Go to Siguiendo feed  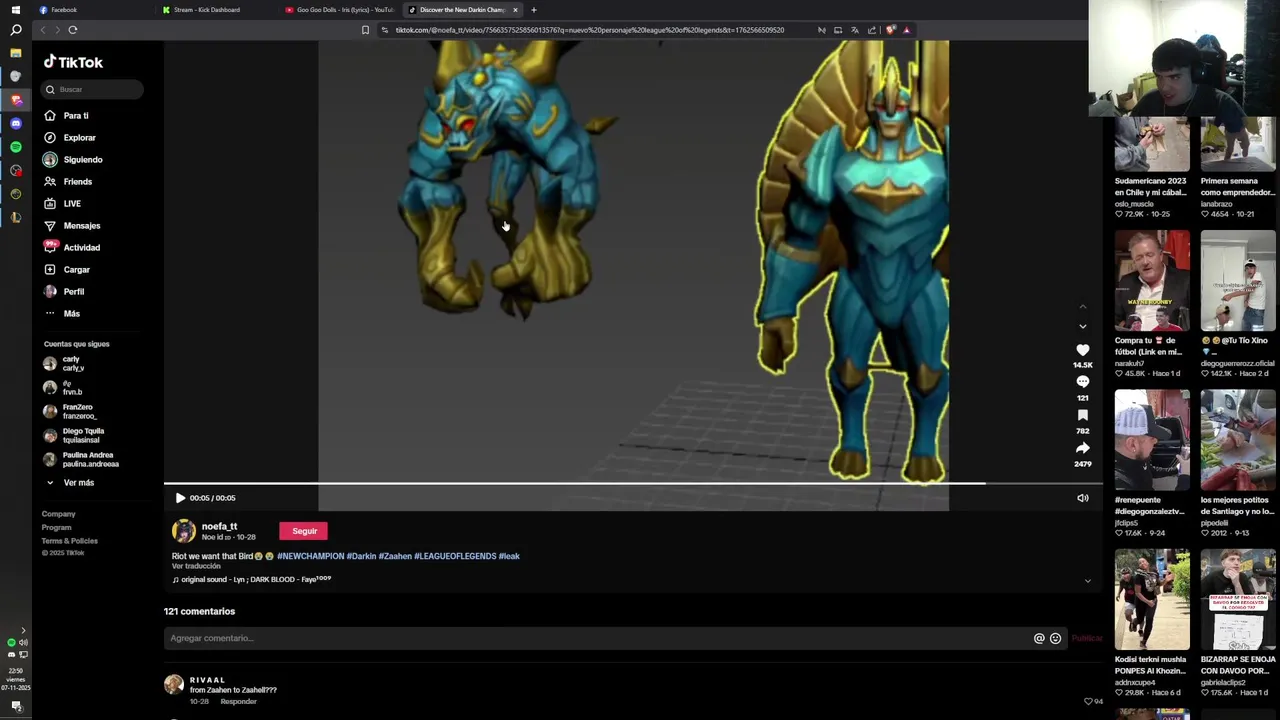[x=73, y=159]
